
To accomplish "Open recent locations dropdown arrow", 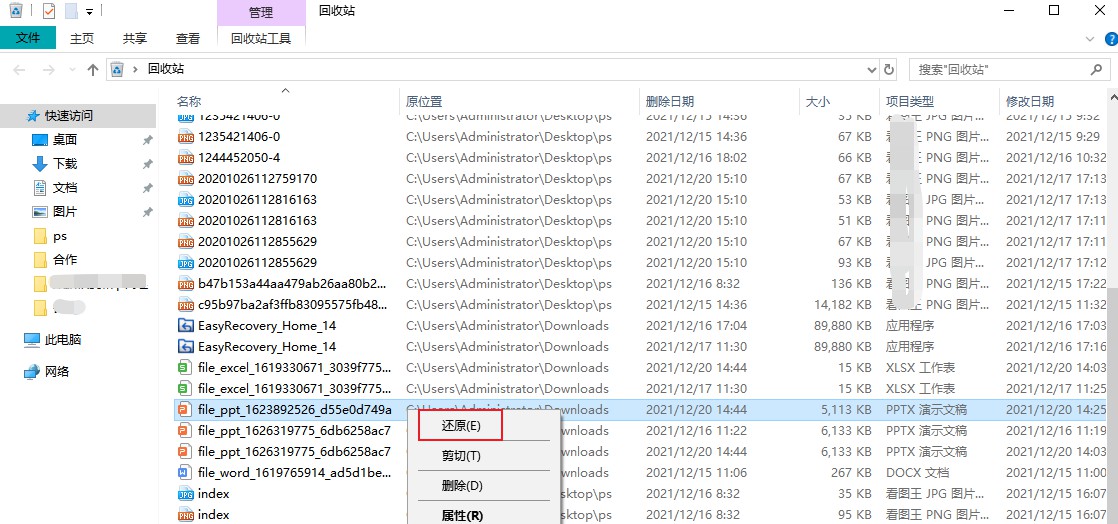I will [x=71, y=70].
